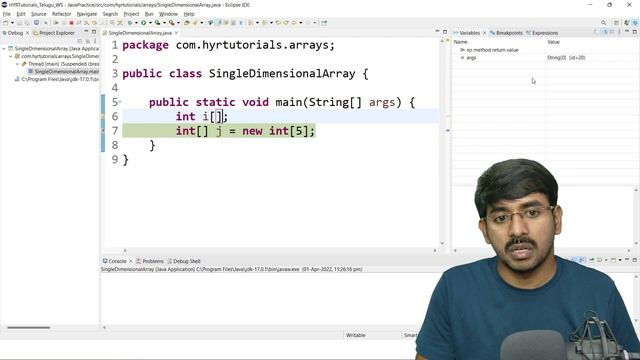Open the Edit menu

coord(20,14)
